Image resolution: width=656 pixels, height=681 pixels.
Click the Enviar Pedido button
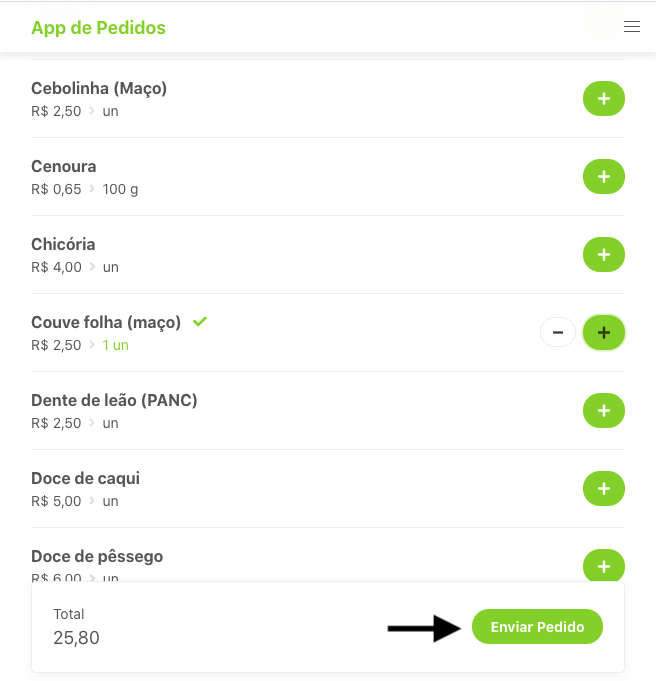point(537,627)
